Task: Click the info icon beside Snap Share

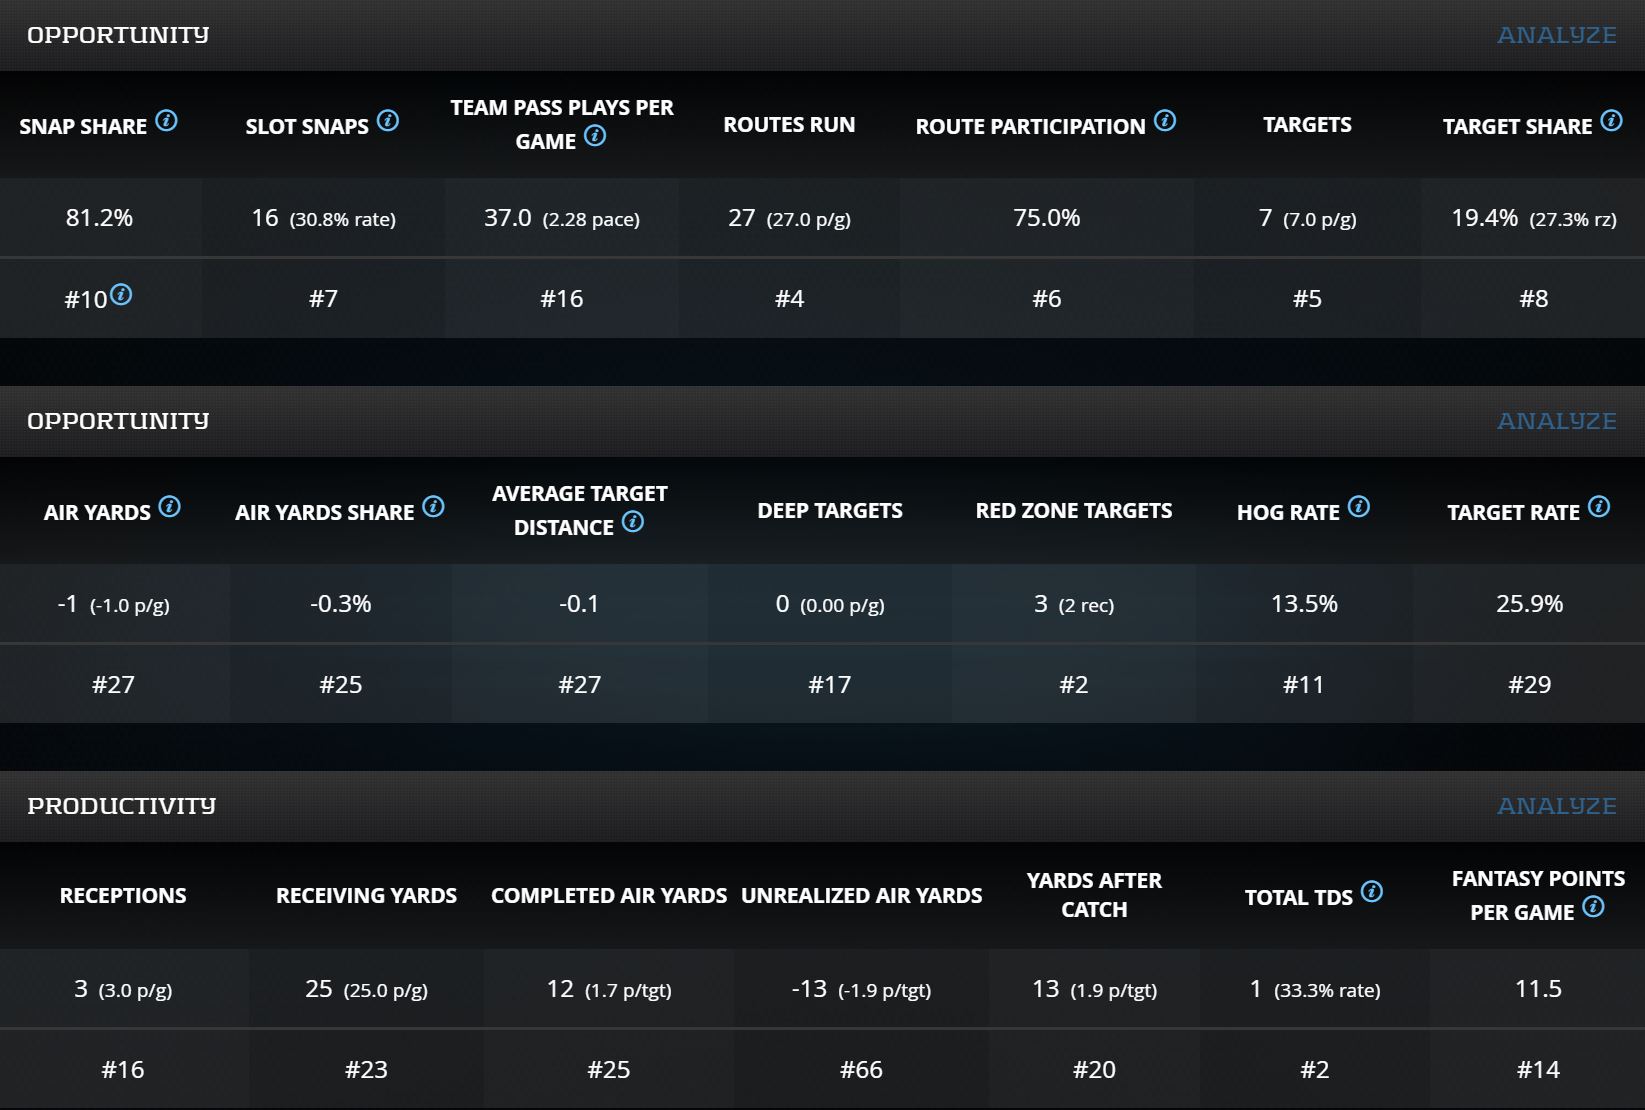Action: pyautogui.click(x=167, y=121)
